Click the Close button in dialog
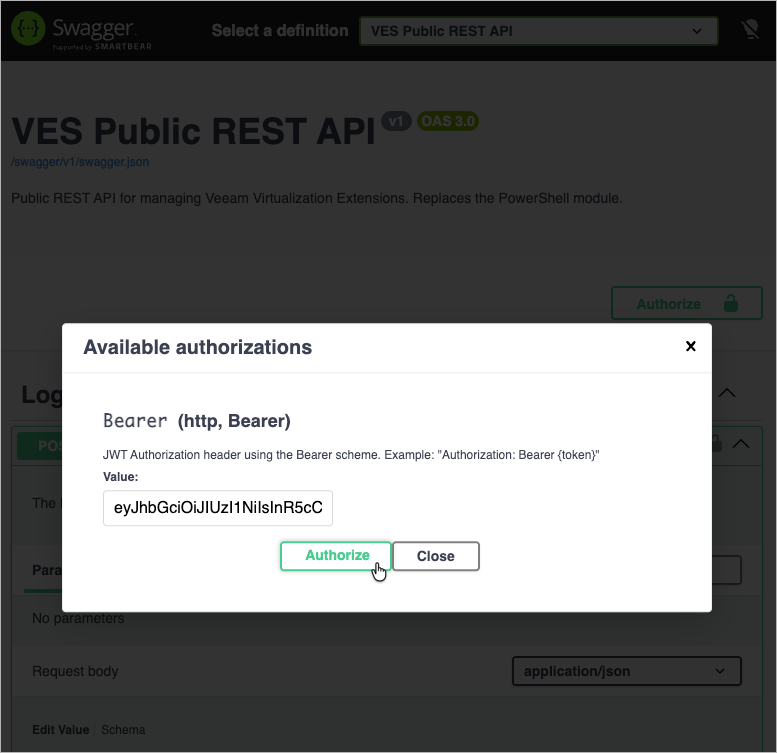This screenshot has width=777, height=753. (436, 556)
